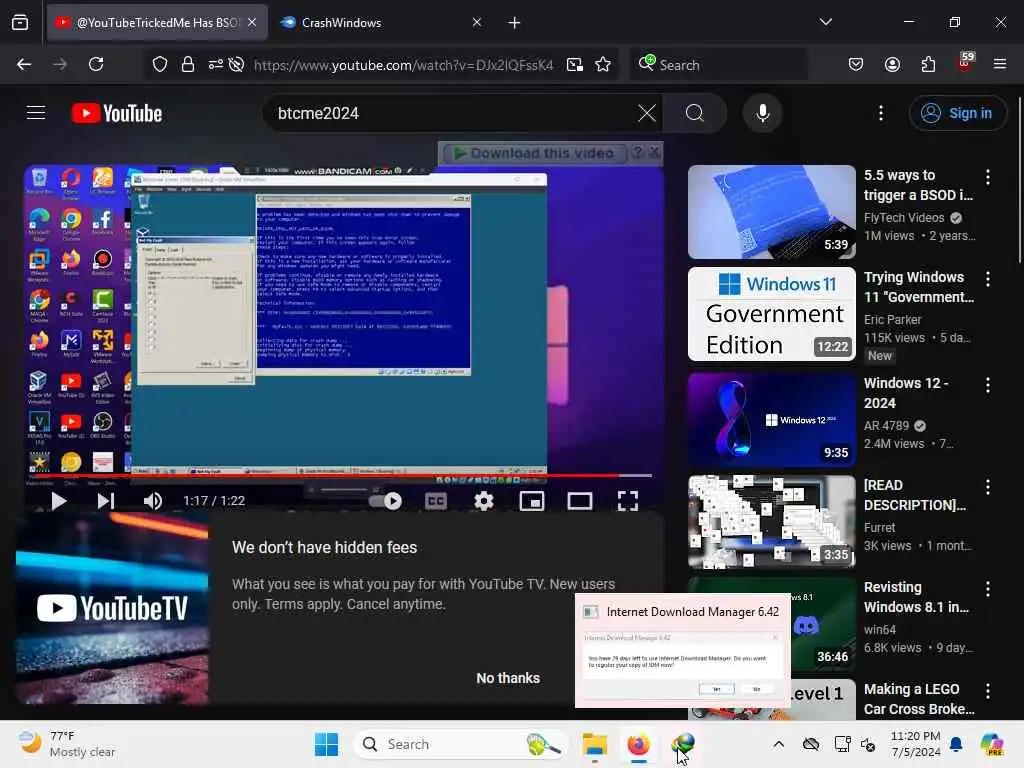The height and width of the screenshot is (768, 1024).
Task: Close the IDM download panel
Action: tap(654, 153)
